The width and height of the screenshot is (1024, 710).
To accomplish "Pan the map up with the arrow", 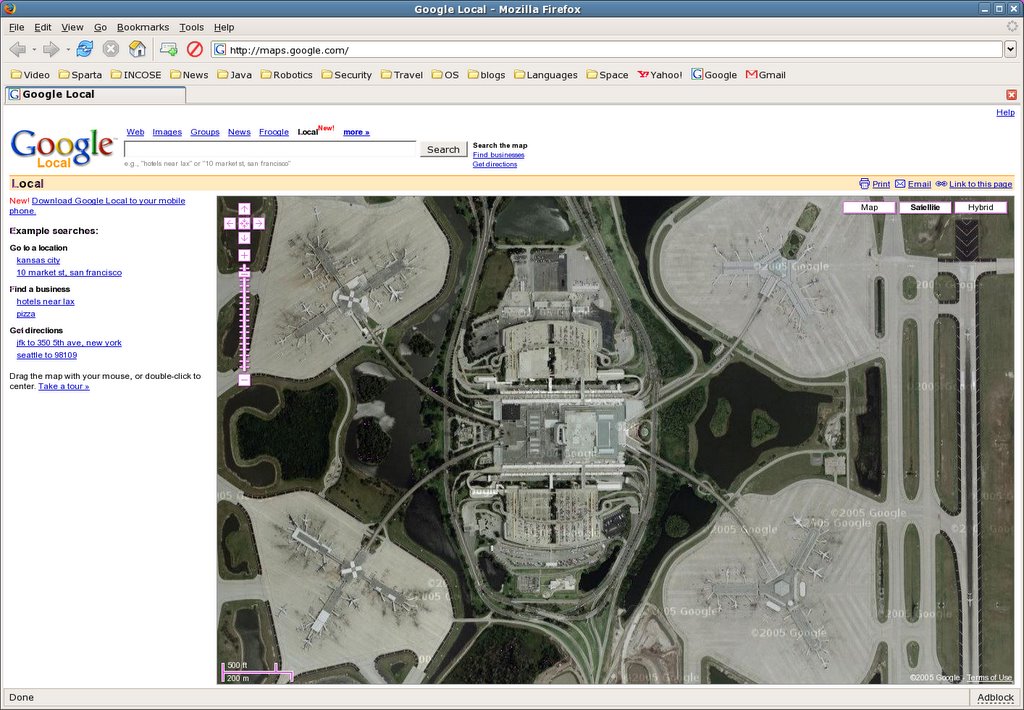I will click(x=244, y=209).
